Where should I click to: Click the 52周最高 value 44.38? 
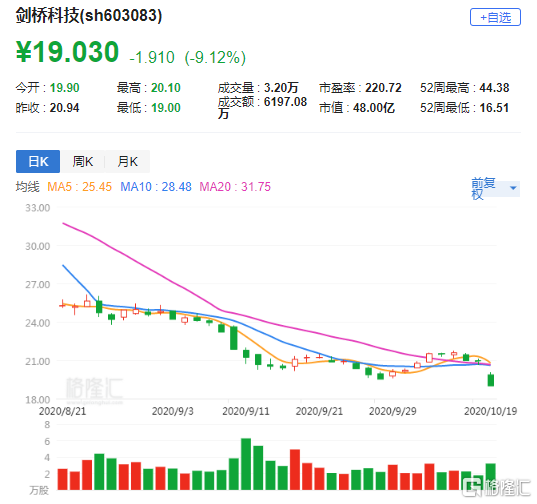494,88
